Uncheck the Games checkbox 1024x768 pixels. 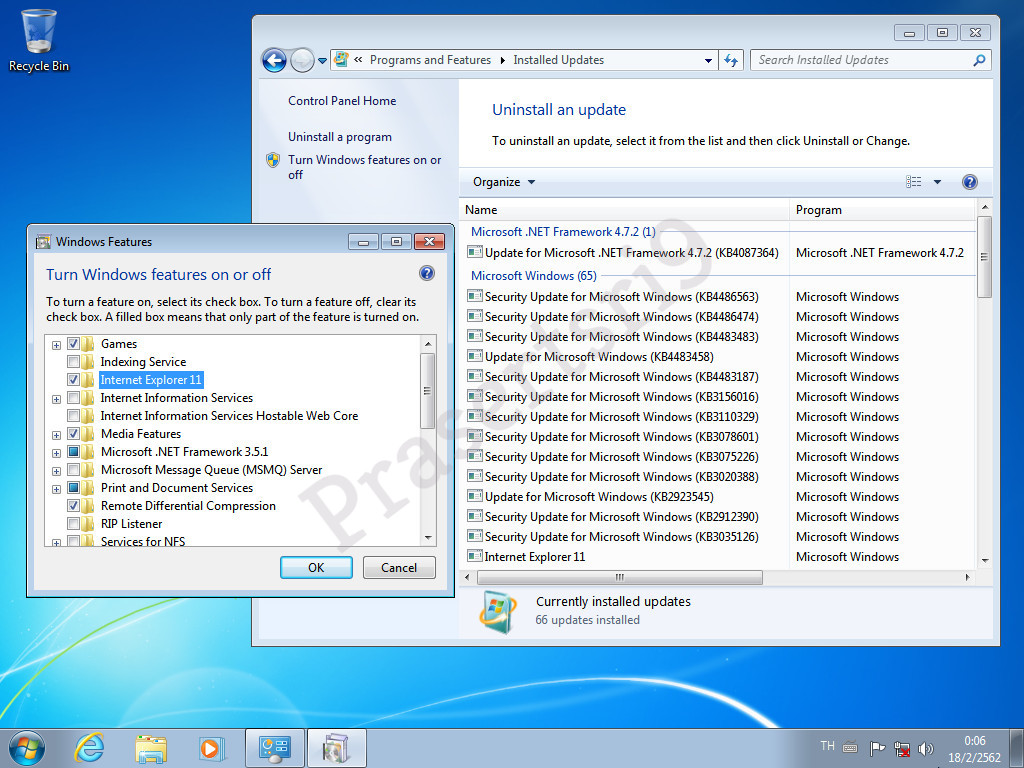[73, 344]
